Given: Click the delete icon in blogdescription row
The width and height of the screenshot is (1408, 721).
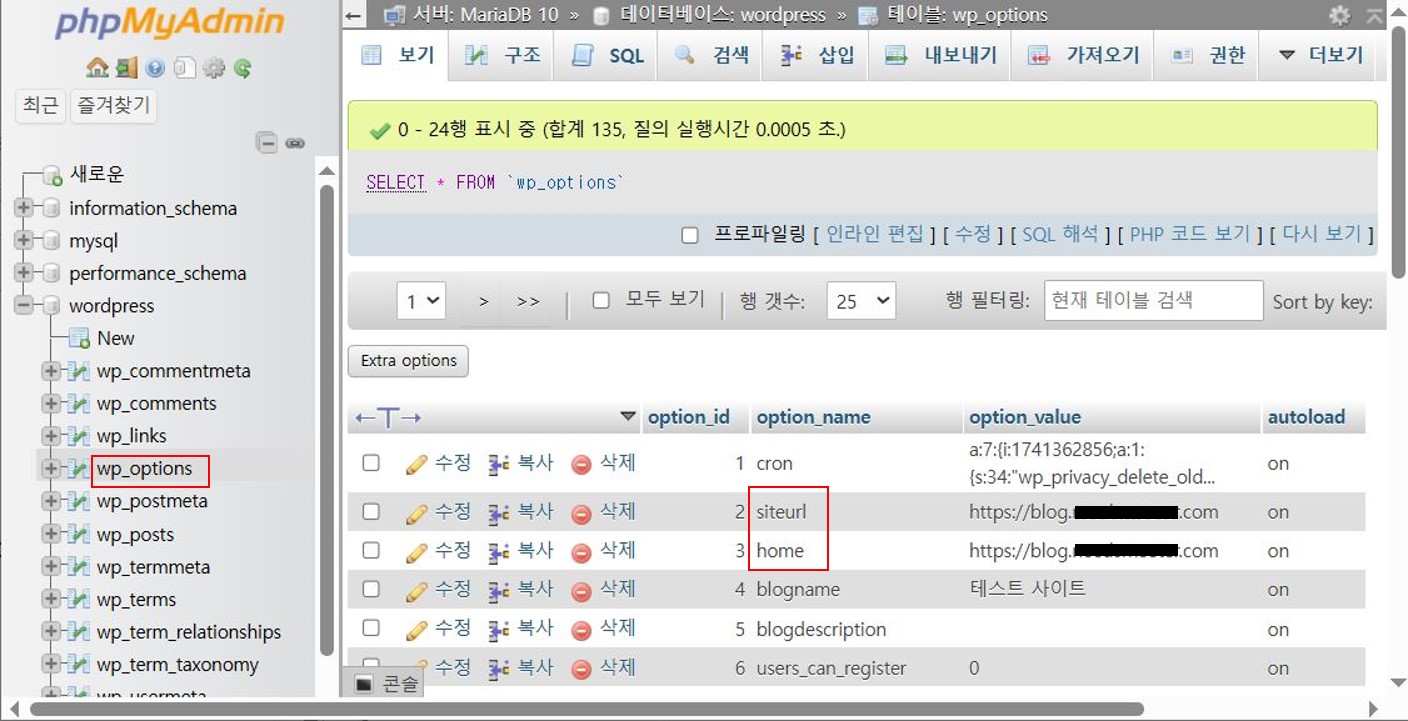Looking at the screenshot, I should point(581,629).
